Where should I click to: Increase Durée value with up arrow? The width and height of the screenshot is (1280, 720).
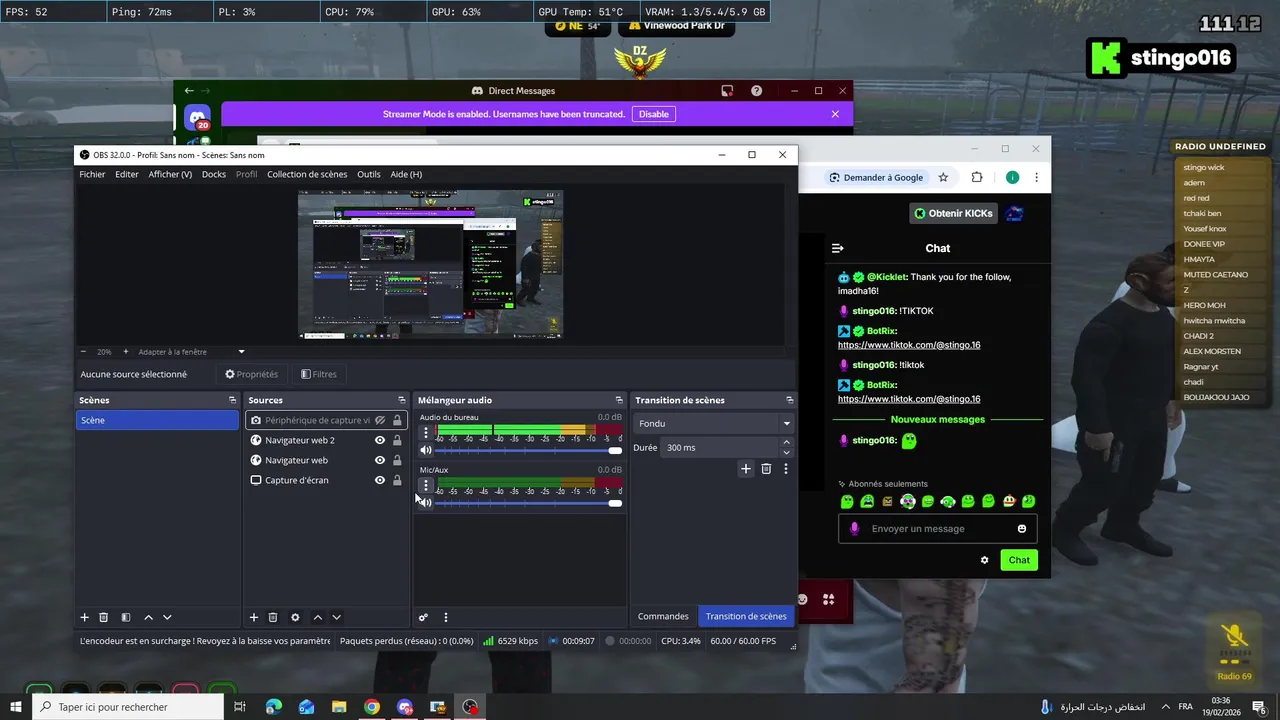tap(786, 442)
